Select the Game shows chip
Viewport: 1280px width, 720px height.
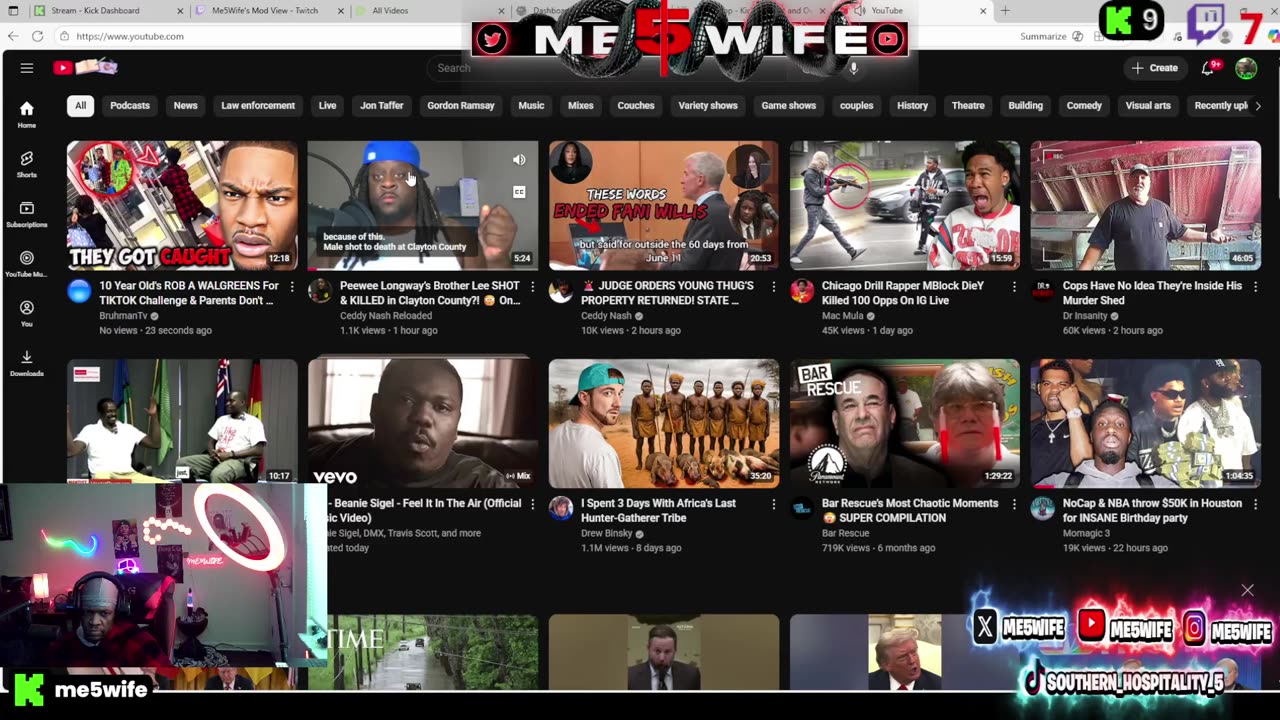click(x=788, y=106)
